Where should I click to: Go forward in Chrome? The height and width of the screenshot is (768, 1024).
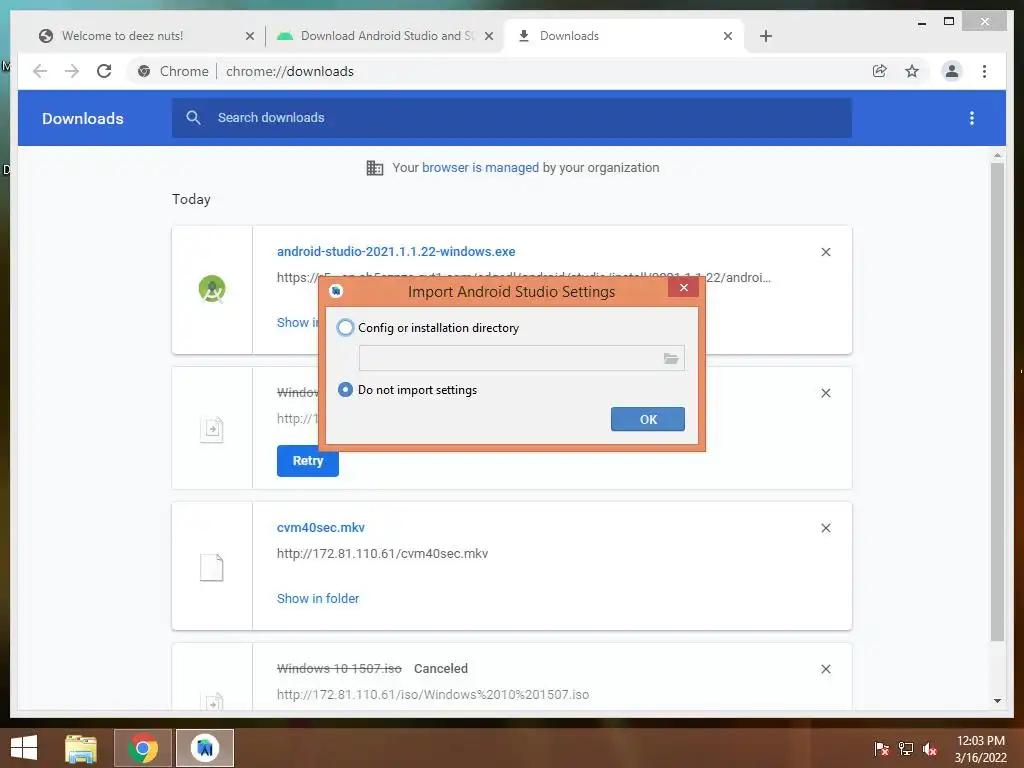[72, 71]
